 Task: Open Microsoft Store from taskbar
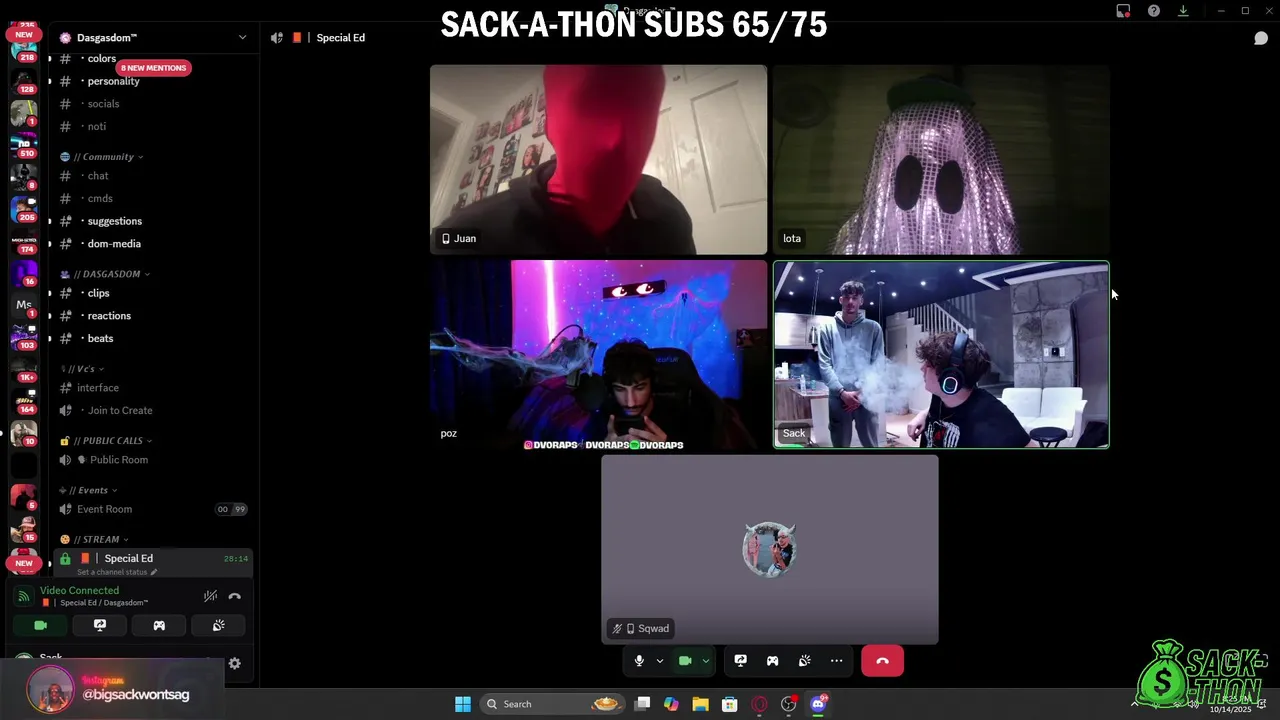coord(730,704)
